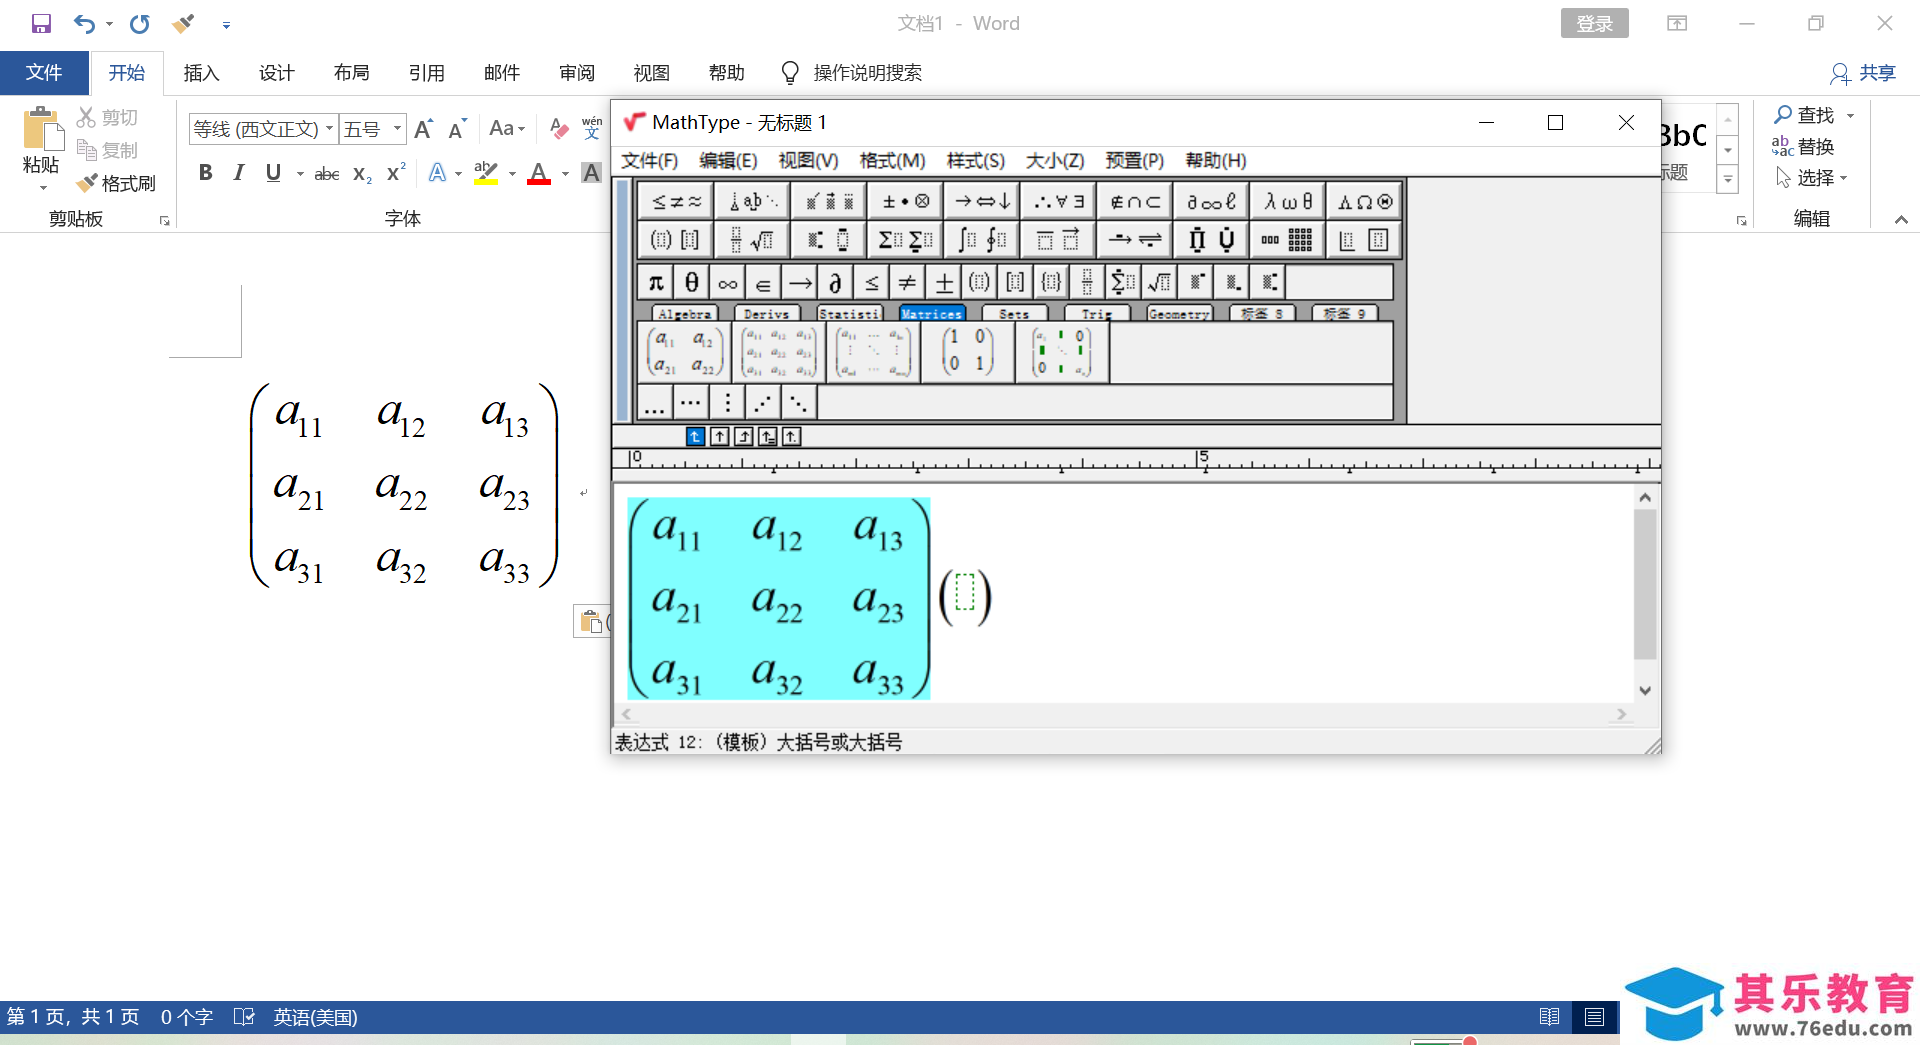Open the font name dropdown in Word
The height and width of the screenshot is (1045, 1920).
point(329,129)
